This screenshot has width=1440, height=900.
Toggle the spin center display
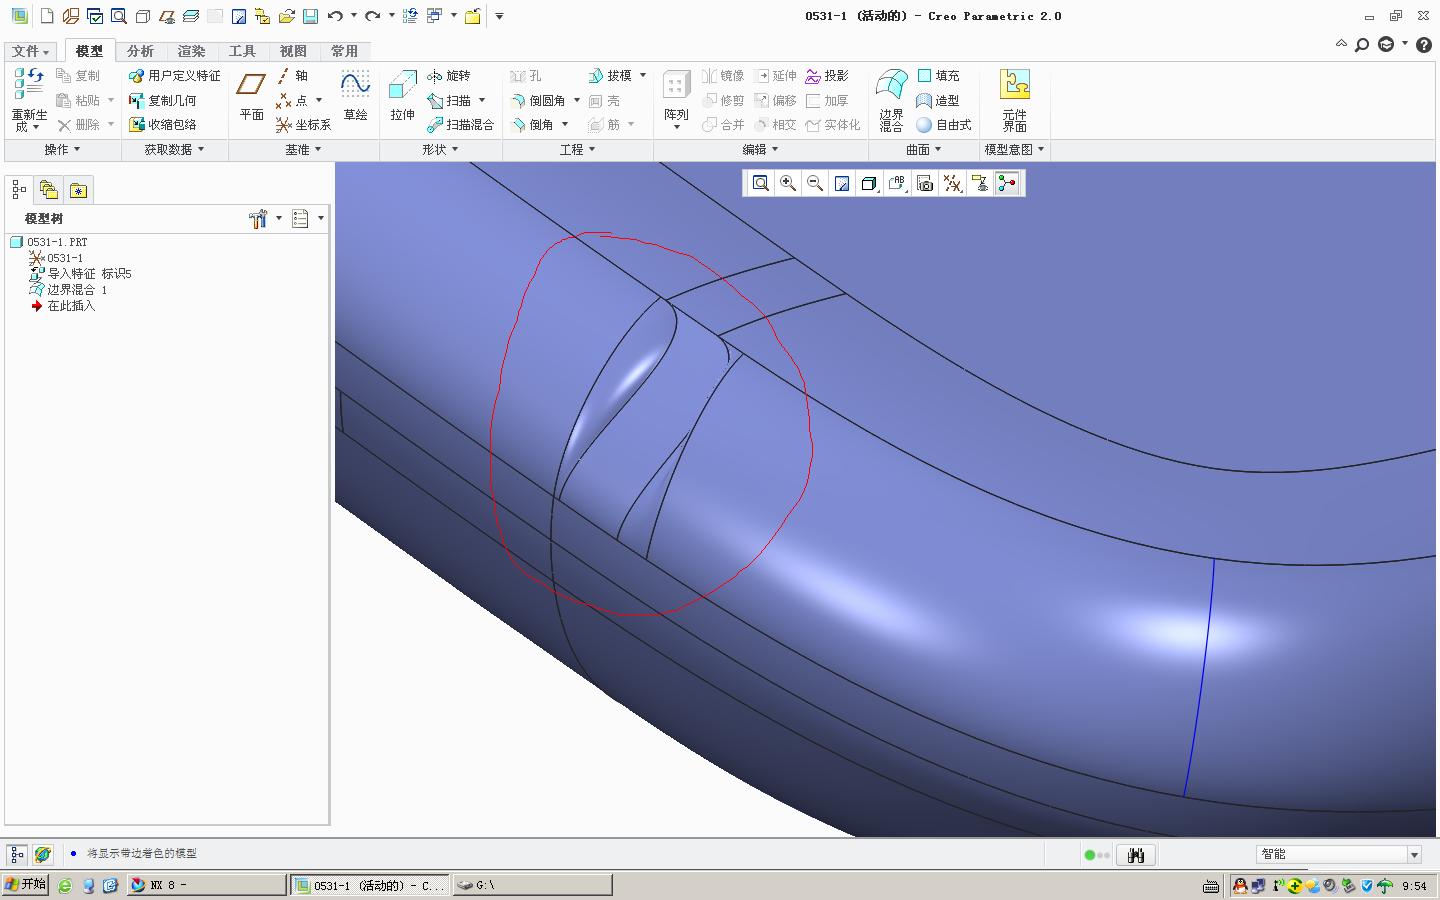(x=1007, y=183)
